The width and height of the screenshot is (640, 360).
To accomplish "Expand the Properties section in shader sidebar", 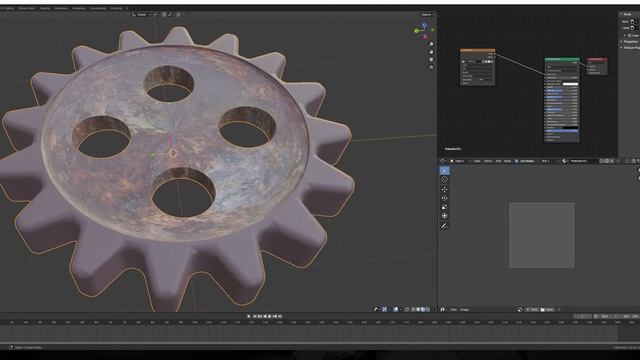I will 629,42.
